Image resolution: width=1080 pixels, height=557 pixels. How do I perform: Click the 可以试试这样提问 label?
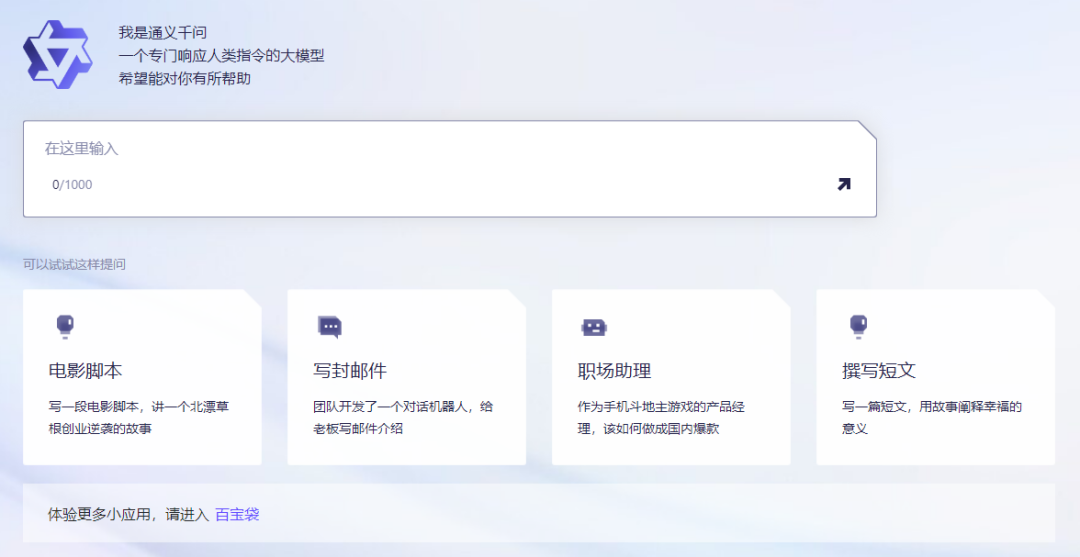(75, 265)
